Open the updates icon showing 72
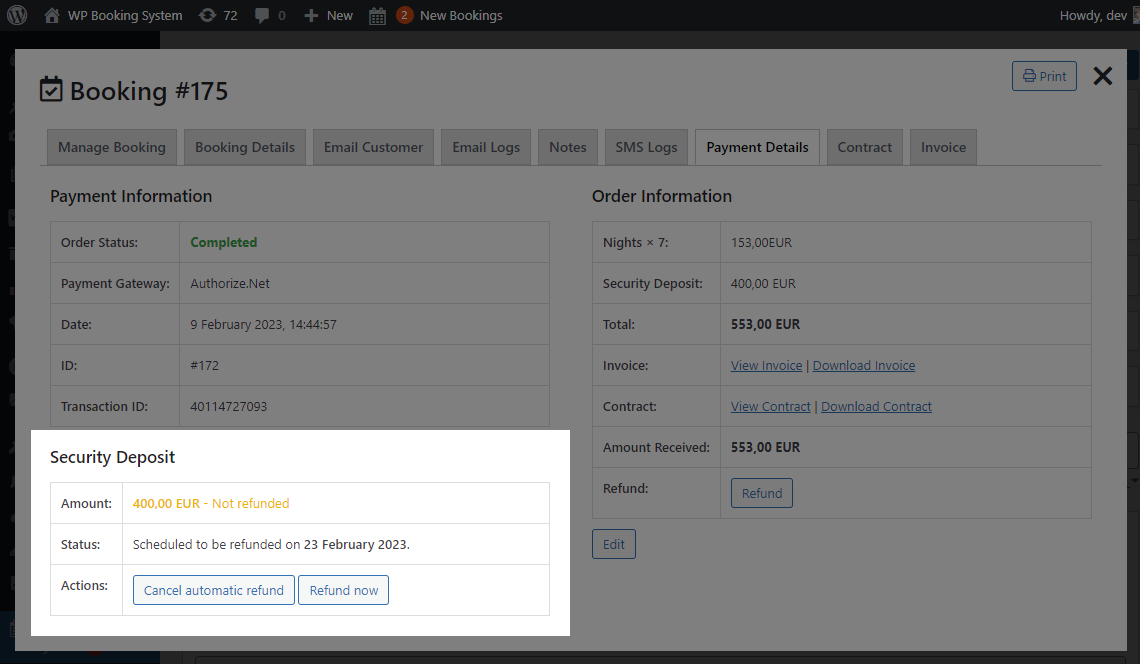The width and height of the screenshot is (1140, 664). pos(207,15)
